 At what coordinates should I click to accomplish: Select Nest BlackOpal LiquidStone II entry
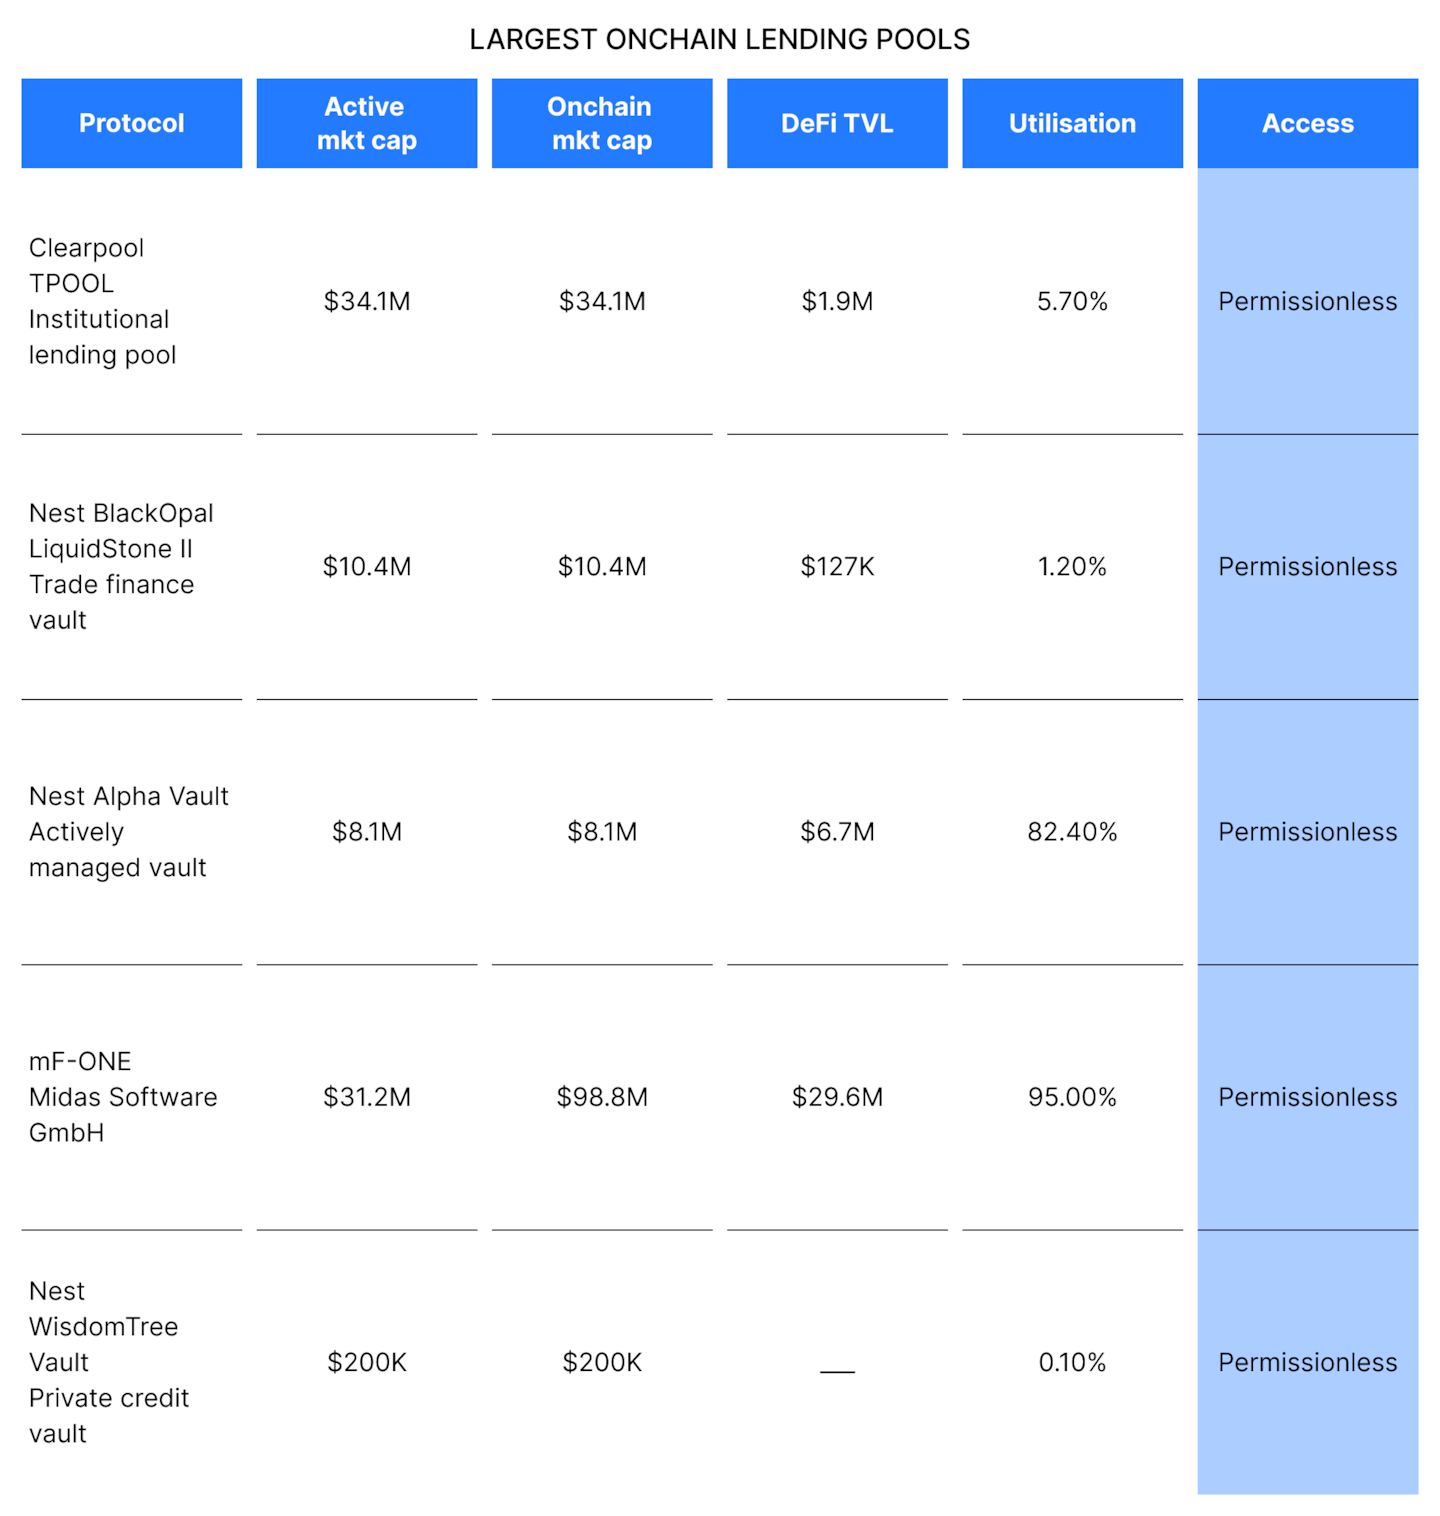click(120, 566)
